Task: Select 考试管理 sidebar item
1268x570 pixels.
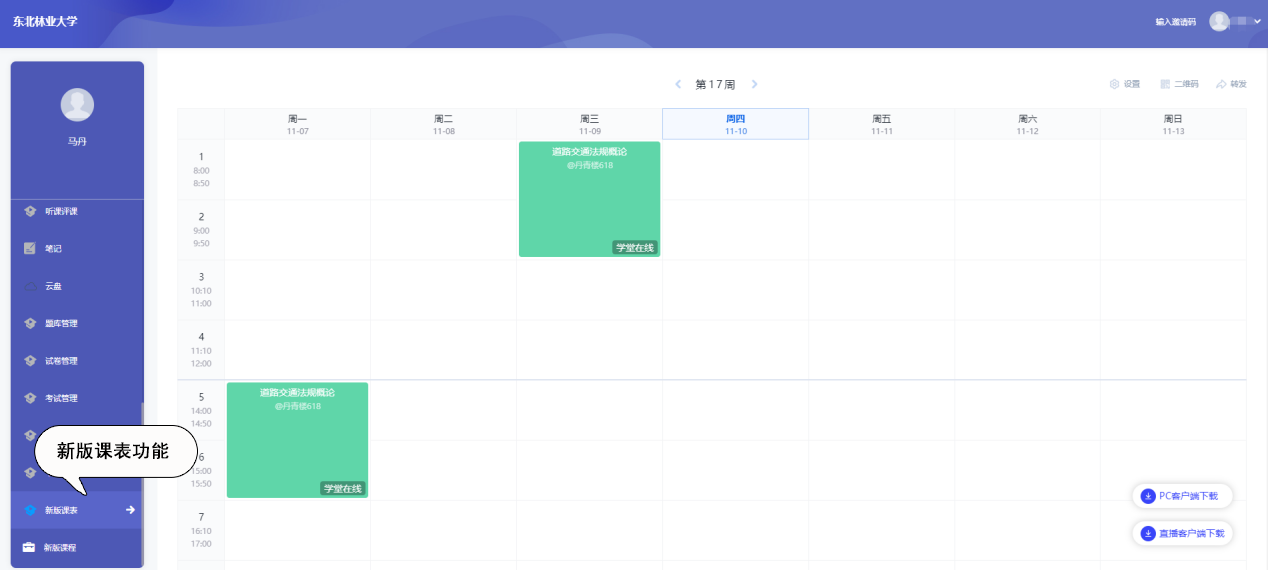Action: click(x=61, y=398)
